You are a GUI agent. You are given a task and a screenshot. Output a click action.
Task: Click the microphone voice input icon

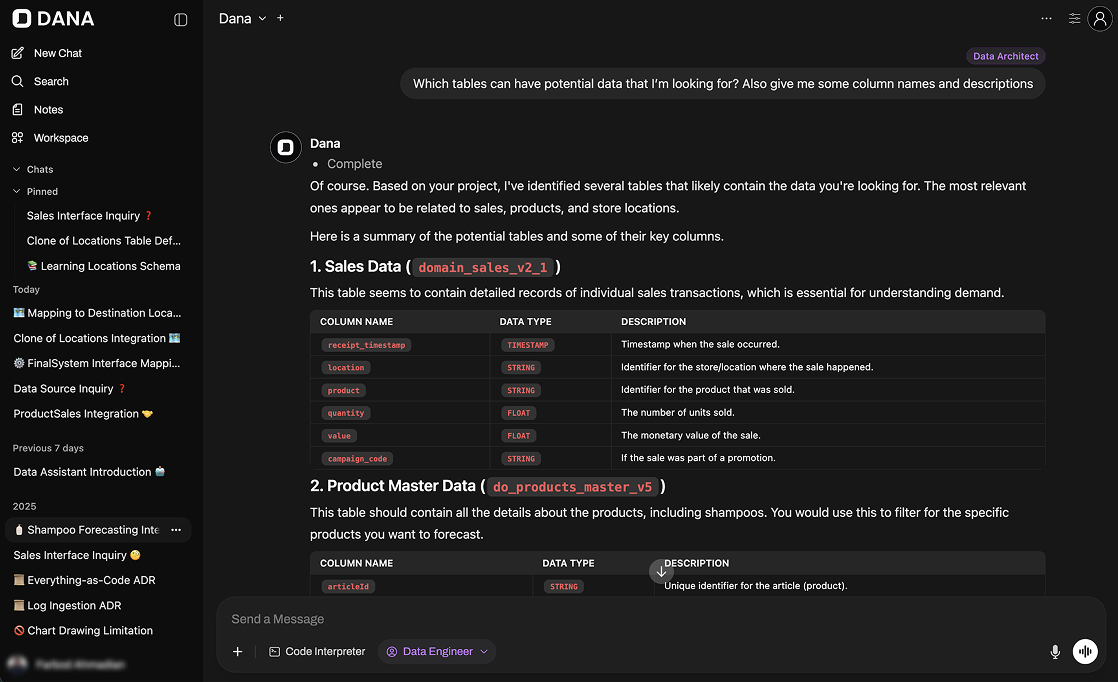[x=1054, y=652]
